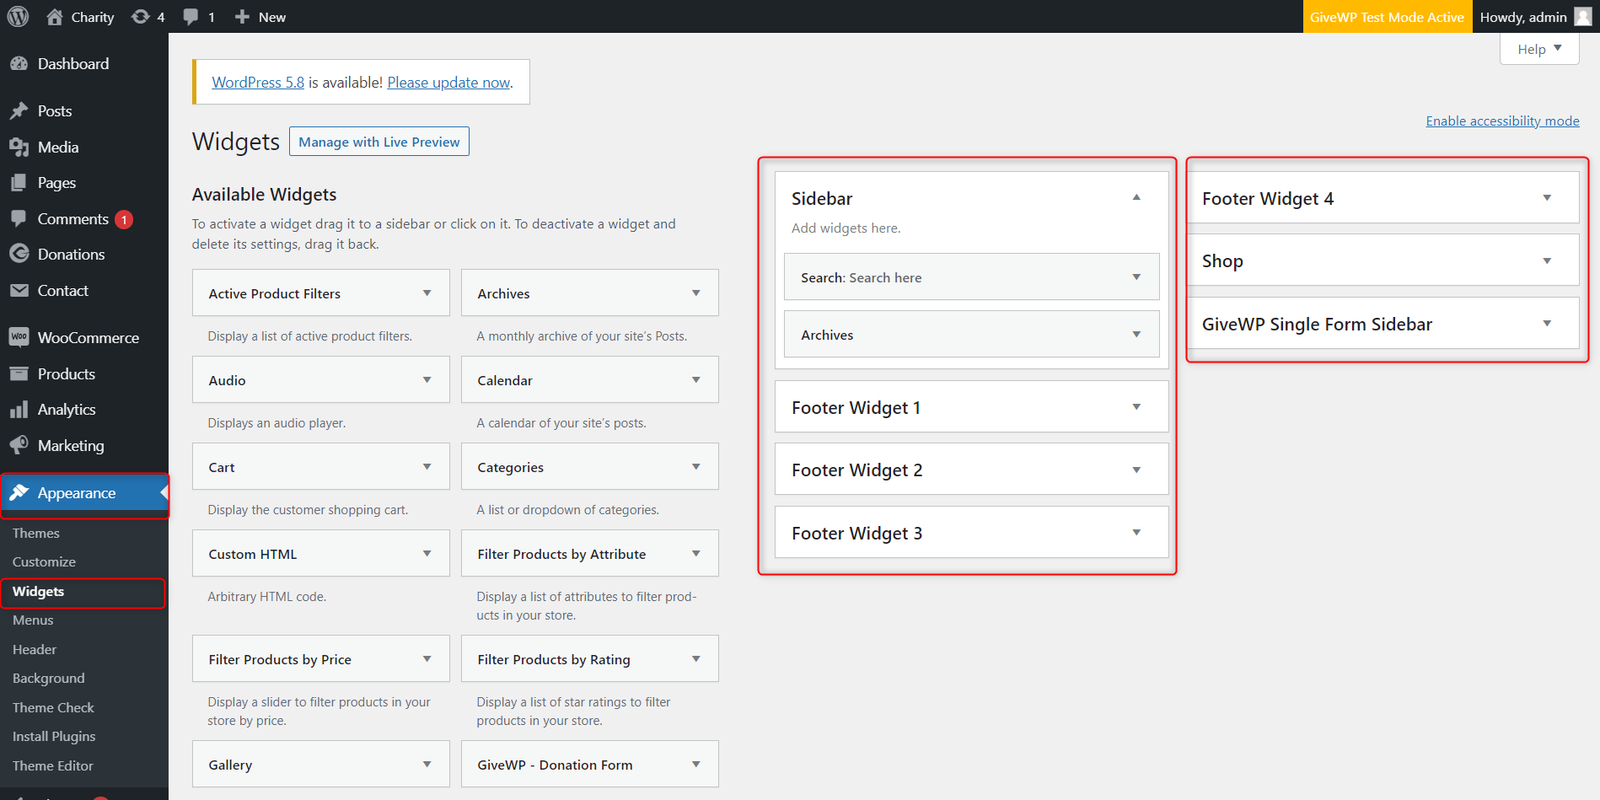1600x800 pixels.
Task: Collapse the Sidebar widget area
Action: coord(1137,198)
